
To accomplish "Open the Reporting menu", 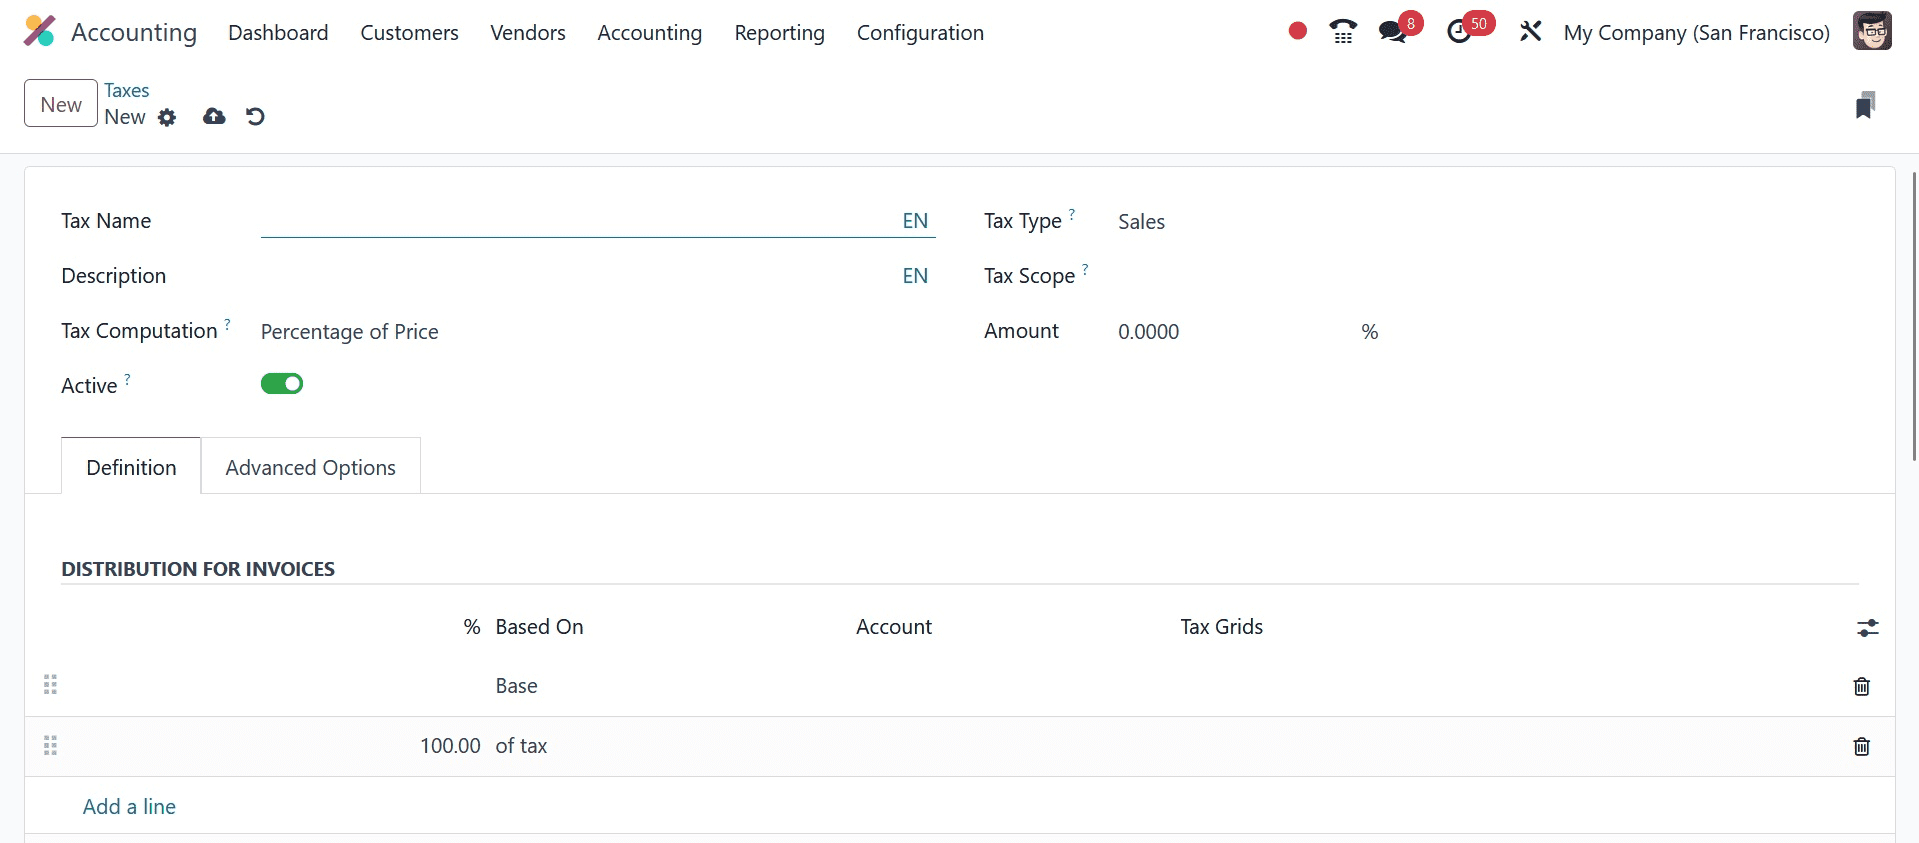I will [779, 32].
